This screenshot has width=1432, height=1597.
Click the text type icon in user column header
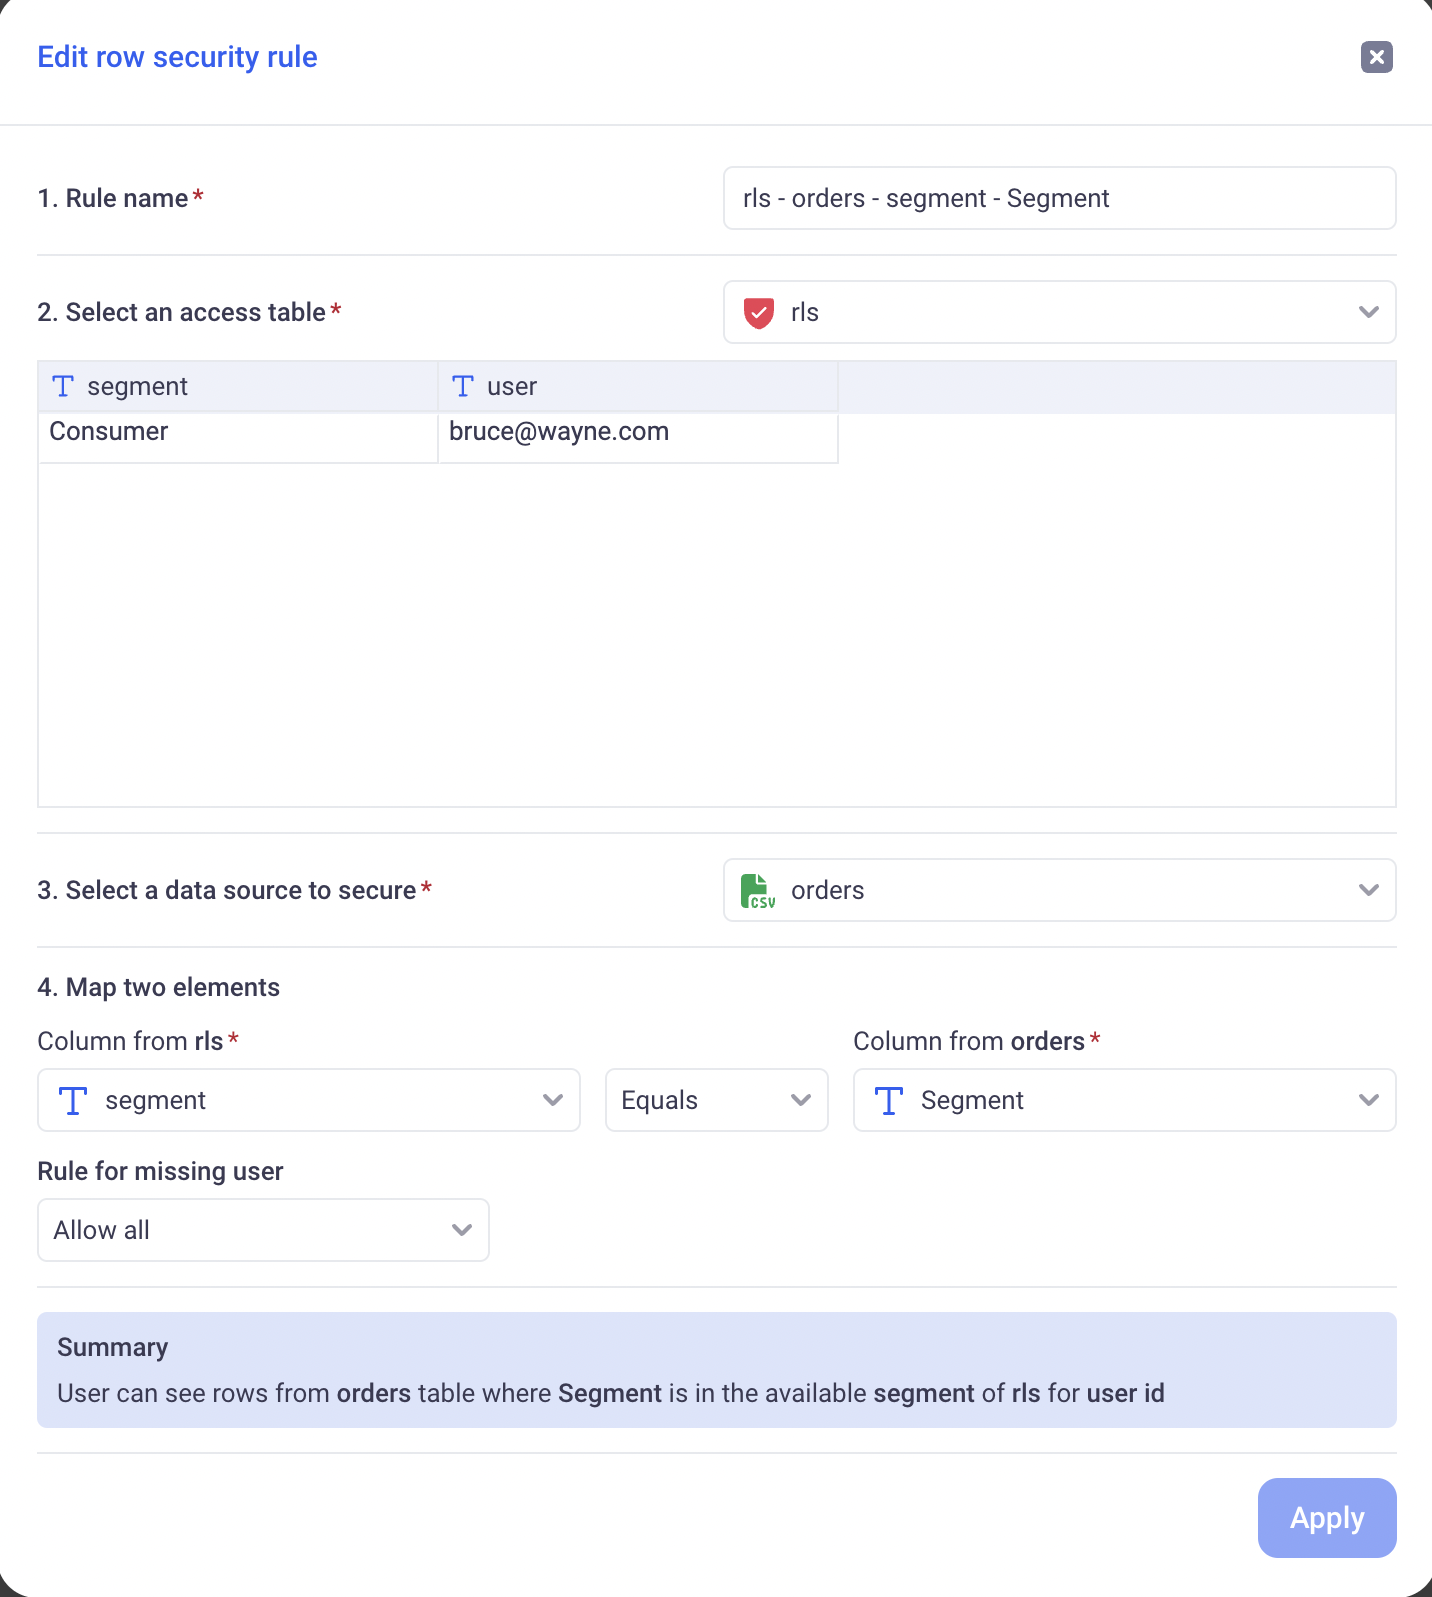(462, 387)
